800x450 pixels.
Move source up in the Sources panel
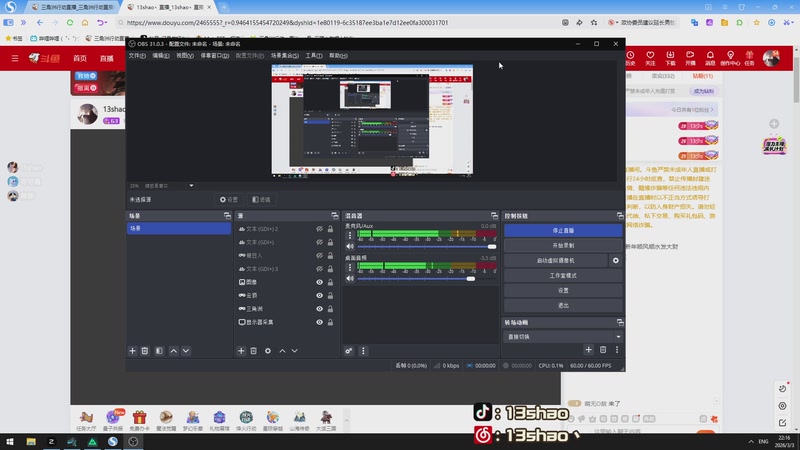(x=282, y=351)
